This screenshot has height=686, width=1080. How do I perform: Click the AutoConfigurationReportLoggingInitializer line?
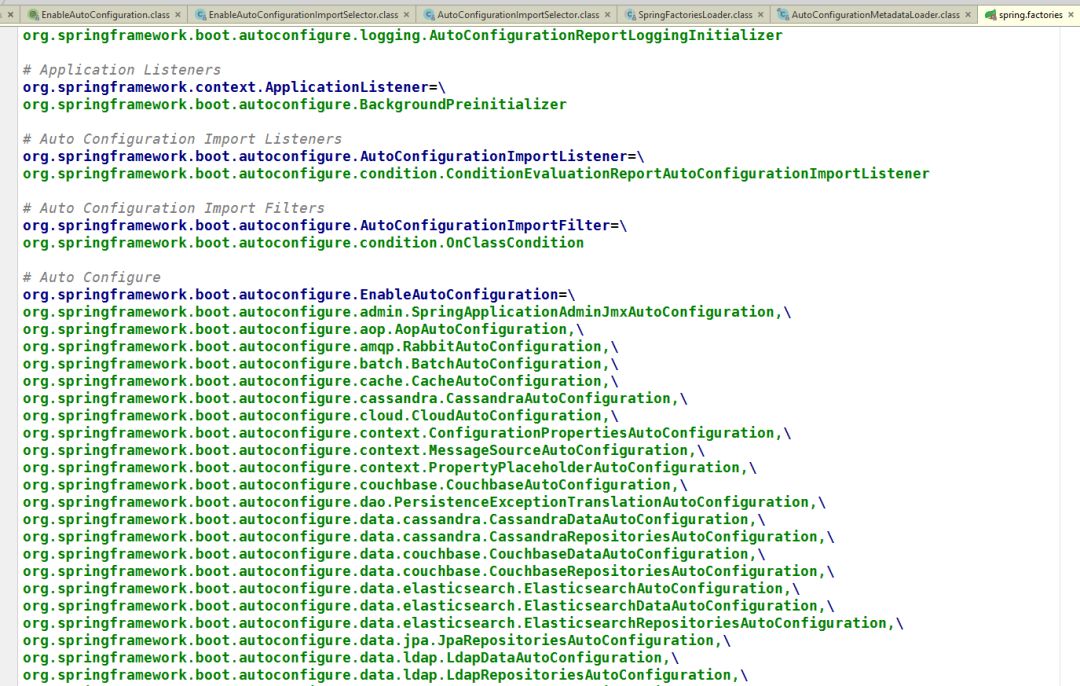point(402,35)
